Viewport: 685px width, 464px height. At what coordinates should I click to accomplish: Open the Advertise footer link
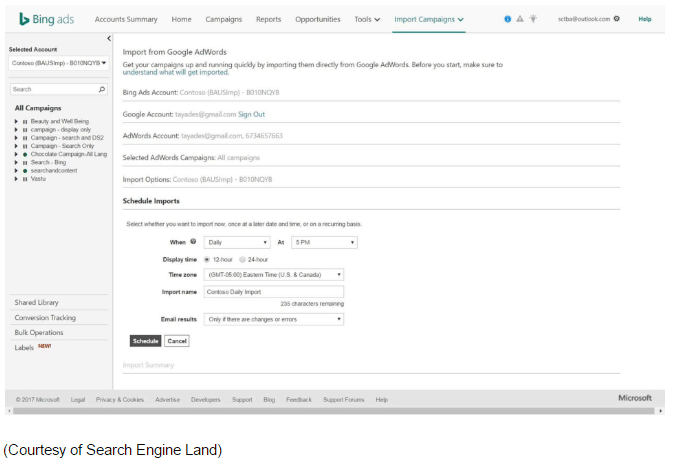(167, 400)
